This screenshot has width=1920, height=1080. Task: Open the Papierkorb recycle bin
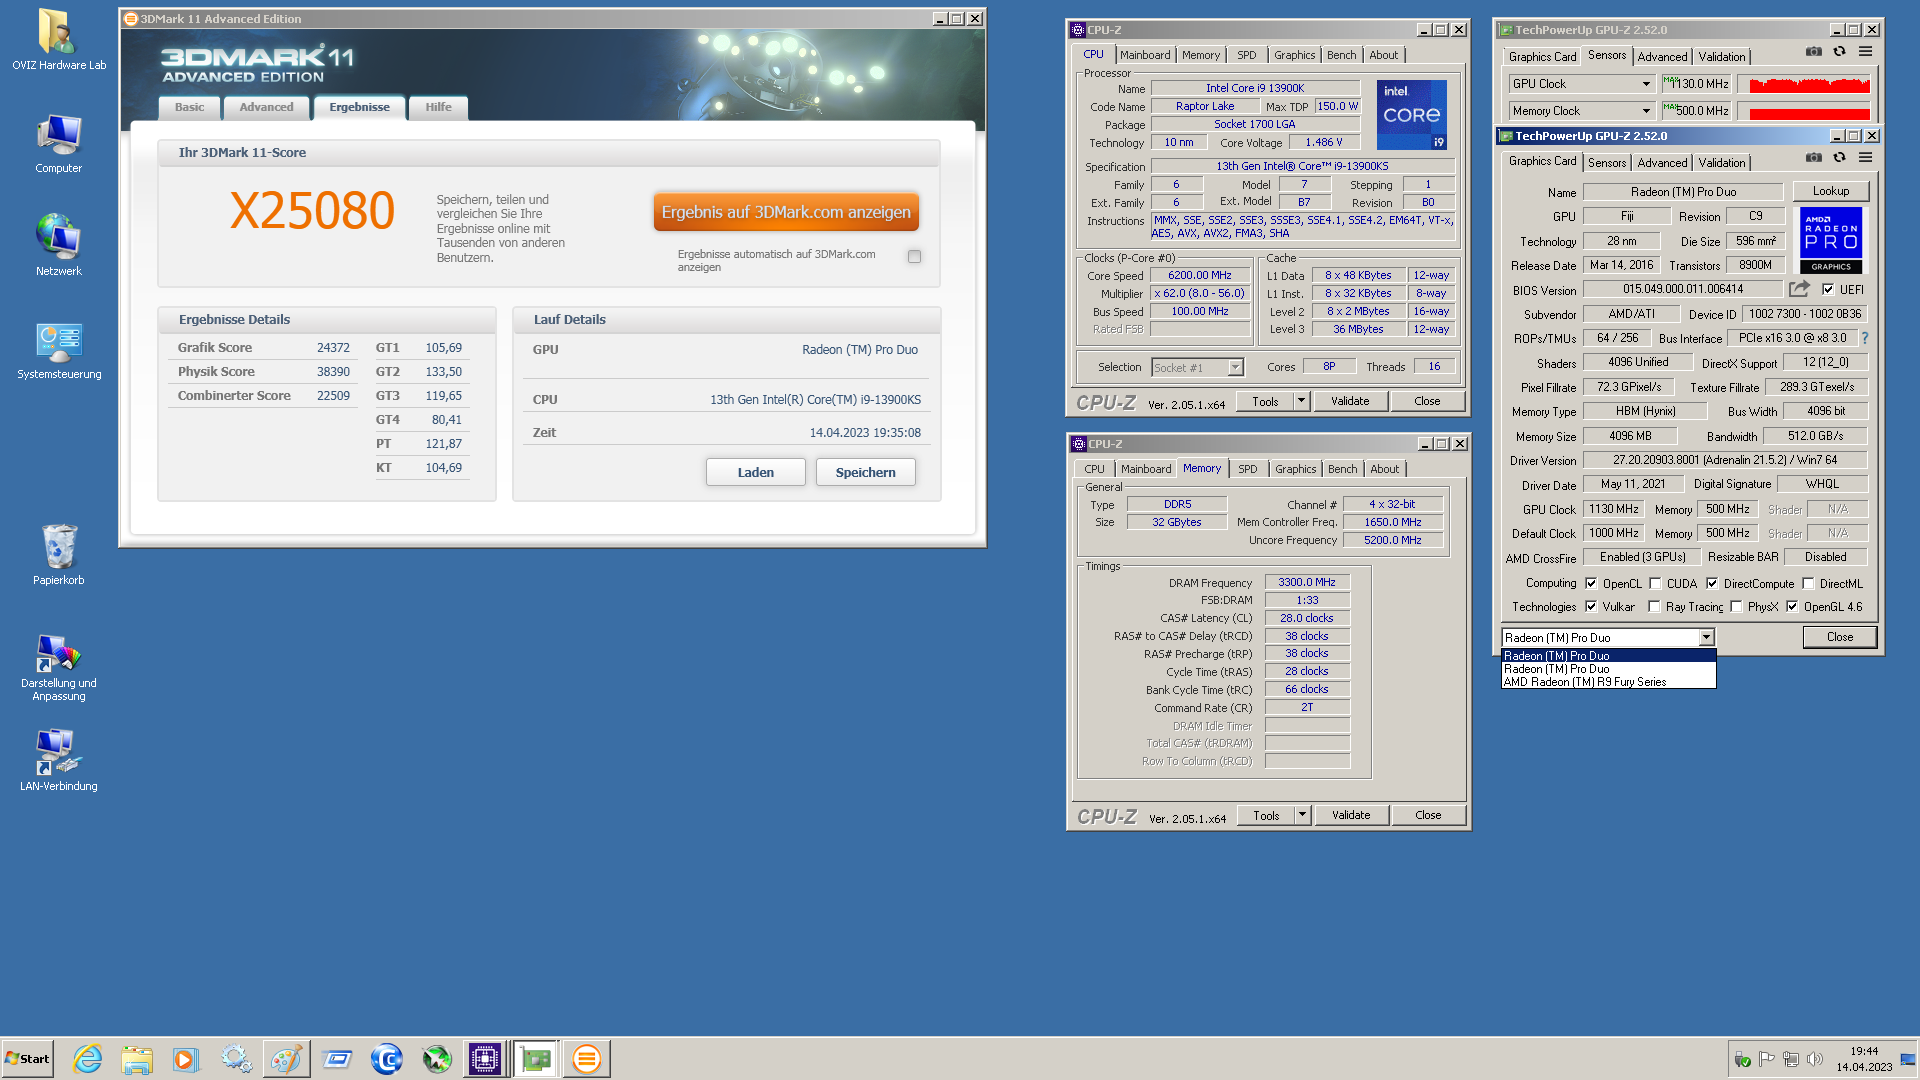click(x=58, y=555)
